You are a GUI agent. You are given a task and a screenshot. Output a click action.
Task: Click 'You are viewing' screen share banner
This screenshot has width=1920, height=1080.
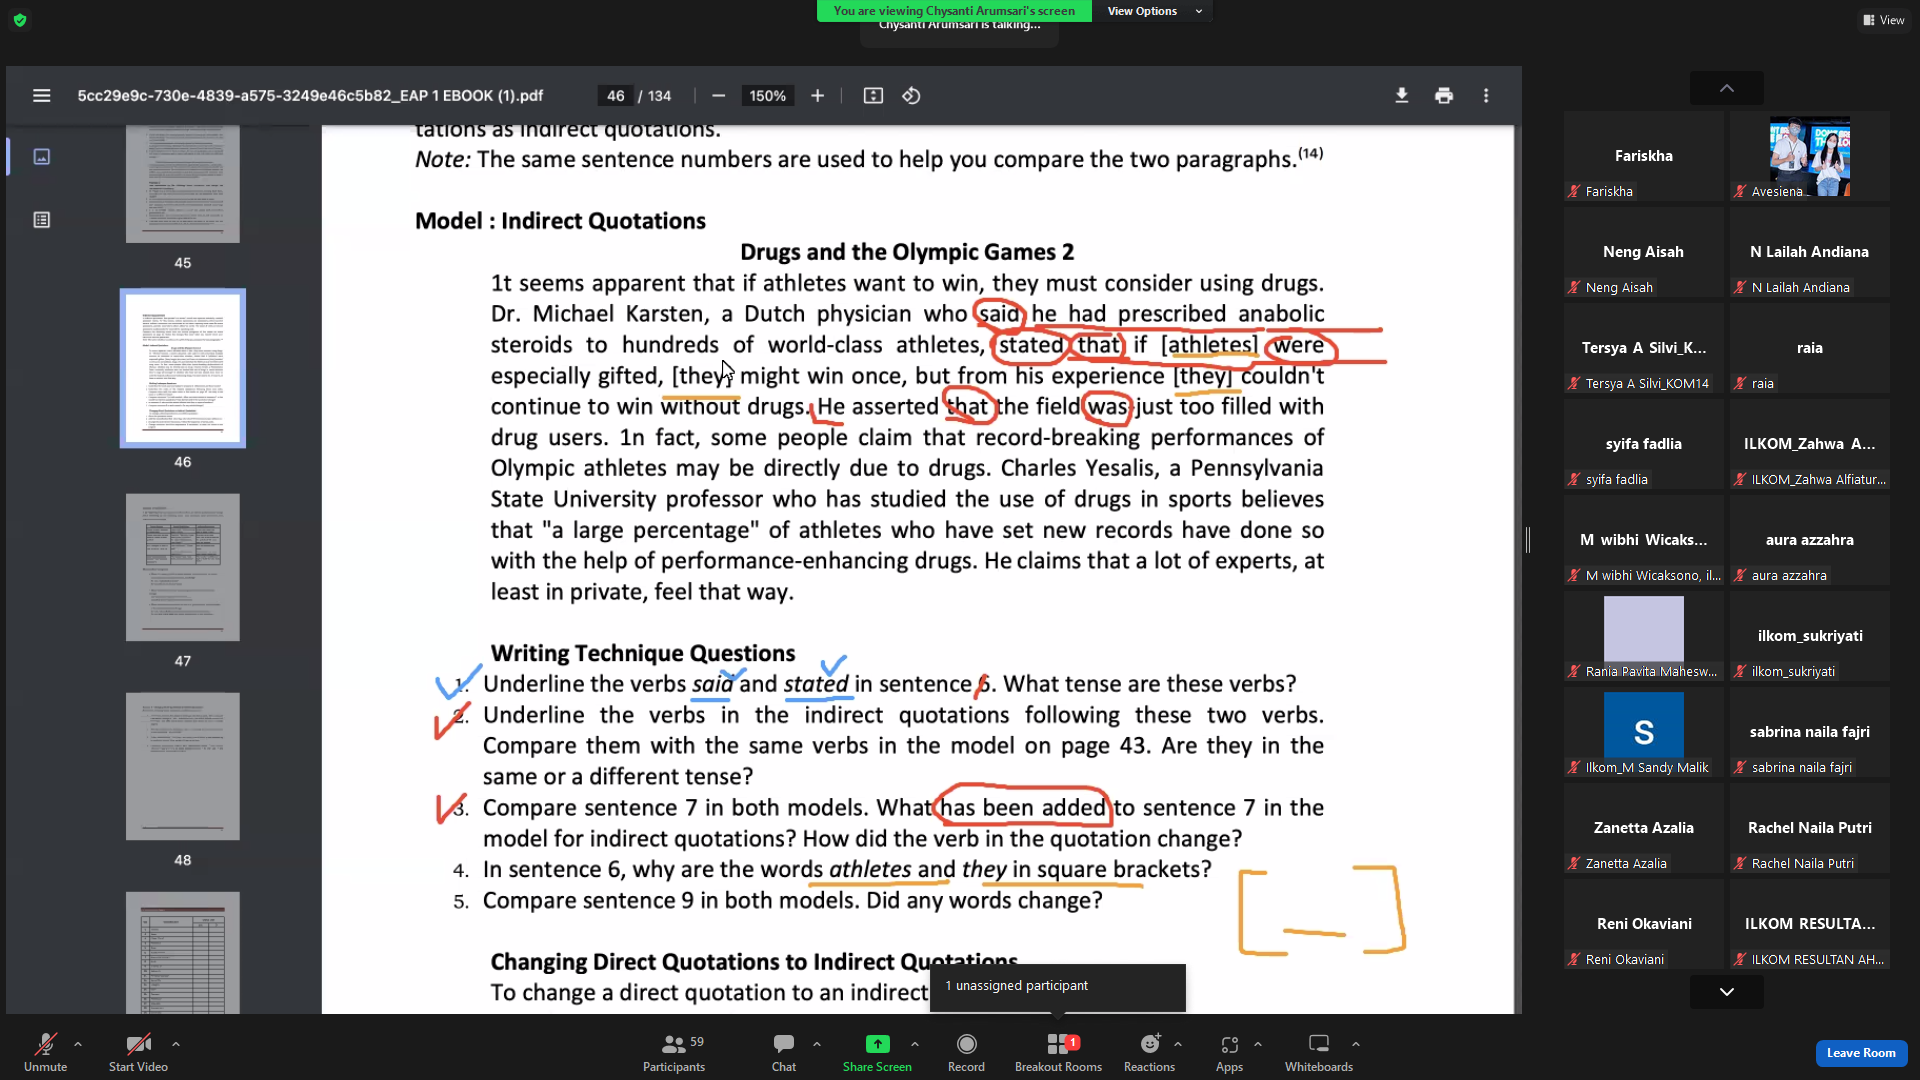[954, 11]
